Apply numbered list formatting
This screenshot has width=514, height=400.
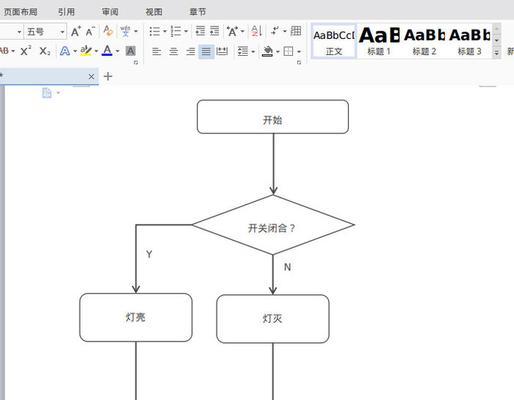pyautogui.click(x=176, y=31)
